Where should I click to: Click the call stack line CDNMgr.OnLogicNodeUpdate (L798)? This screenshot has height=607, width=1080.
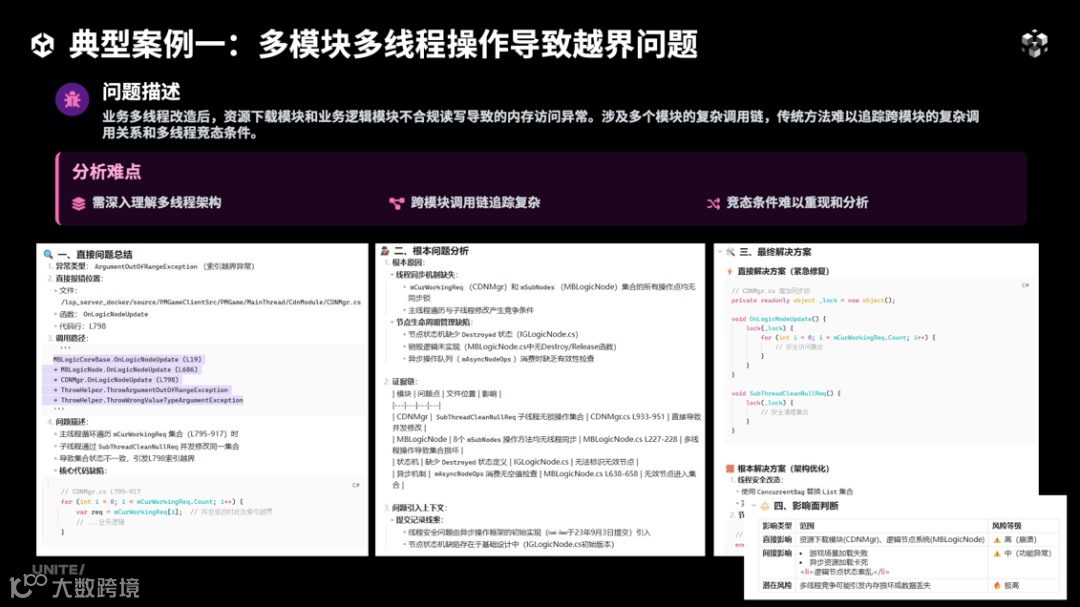pos(117,380)
